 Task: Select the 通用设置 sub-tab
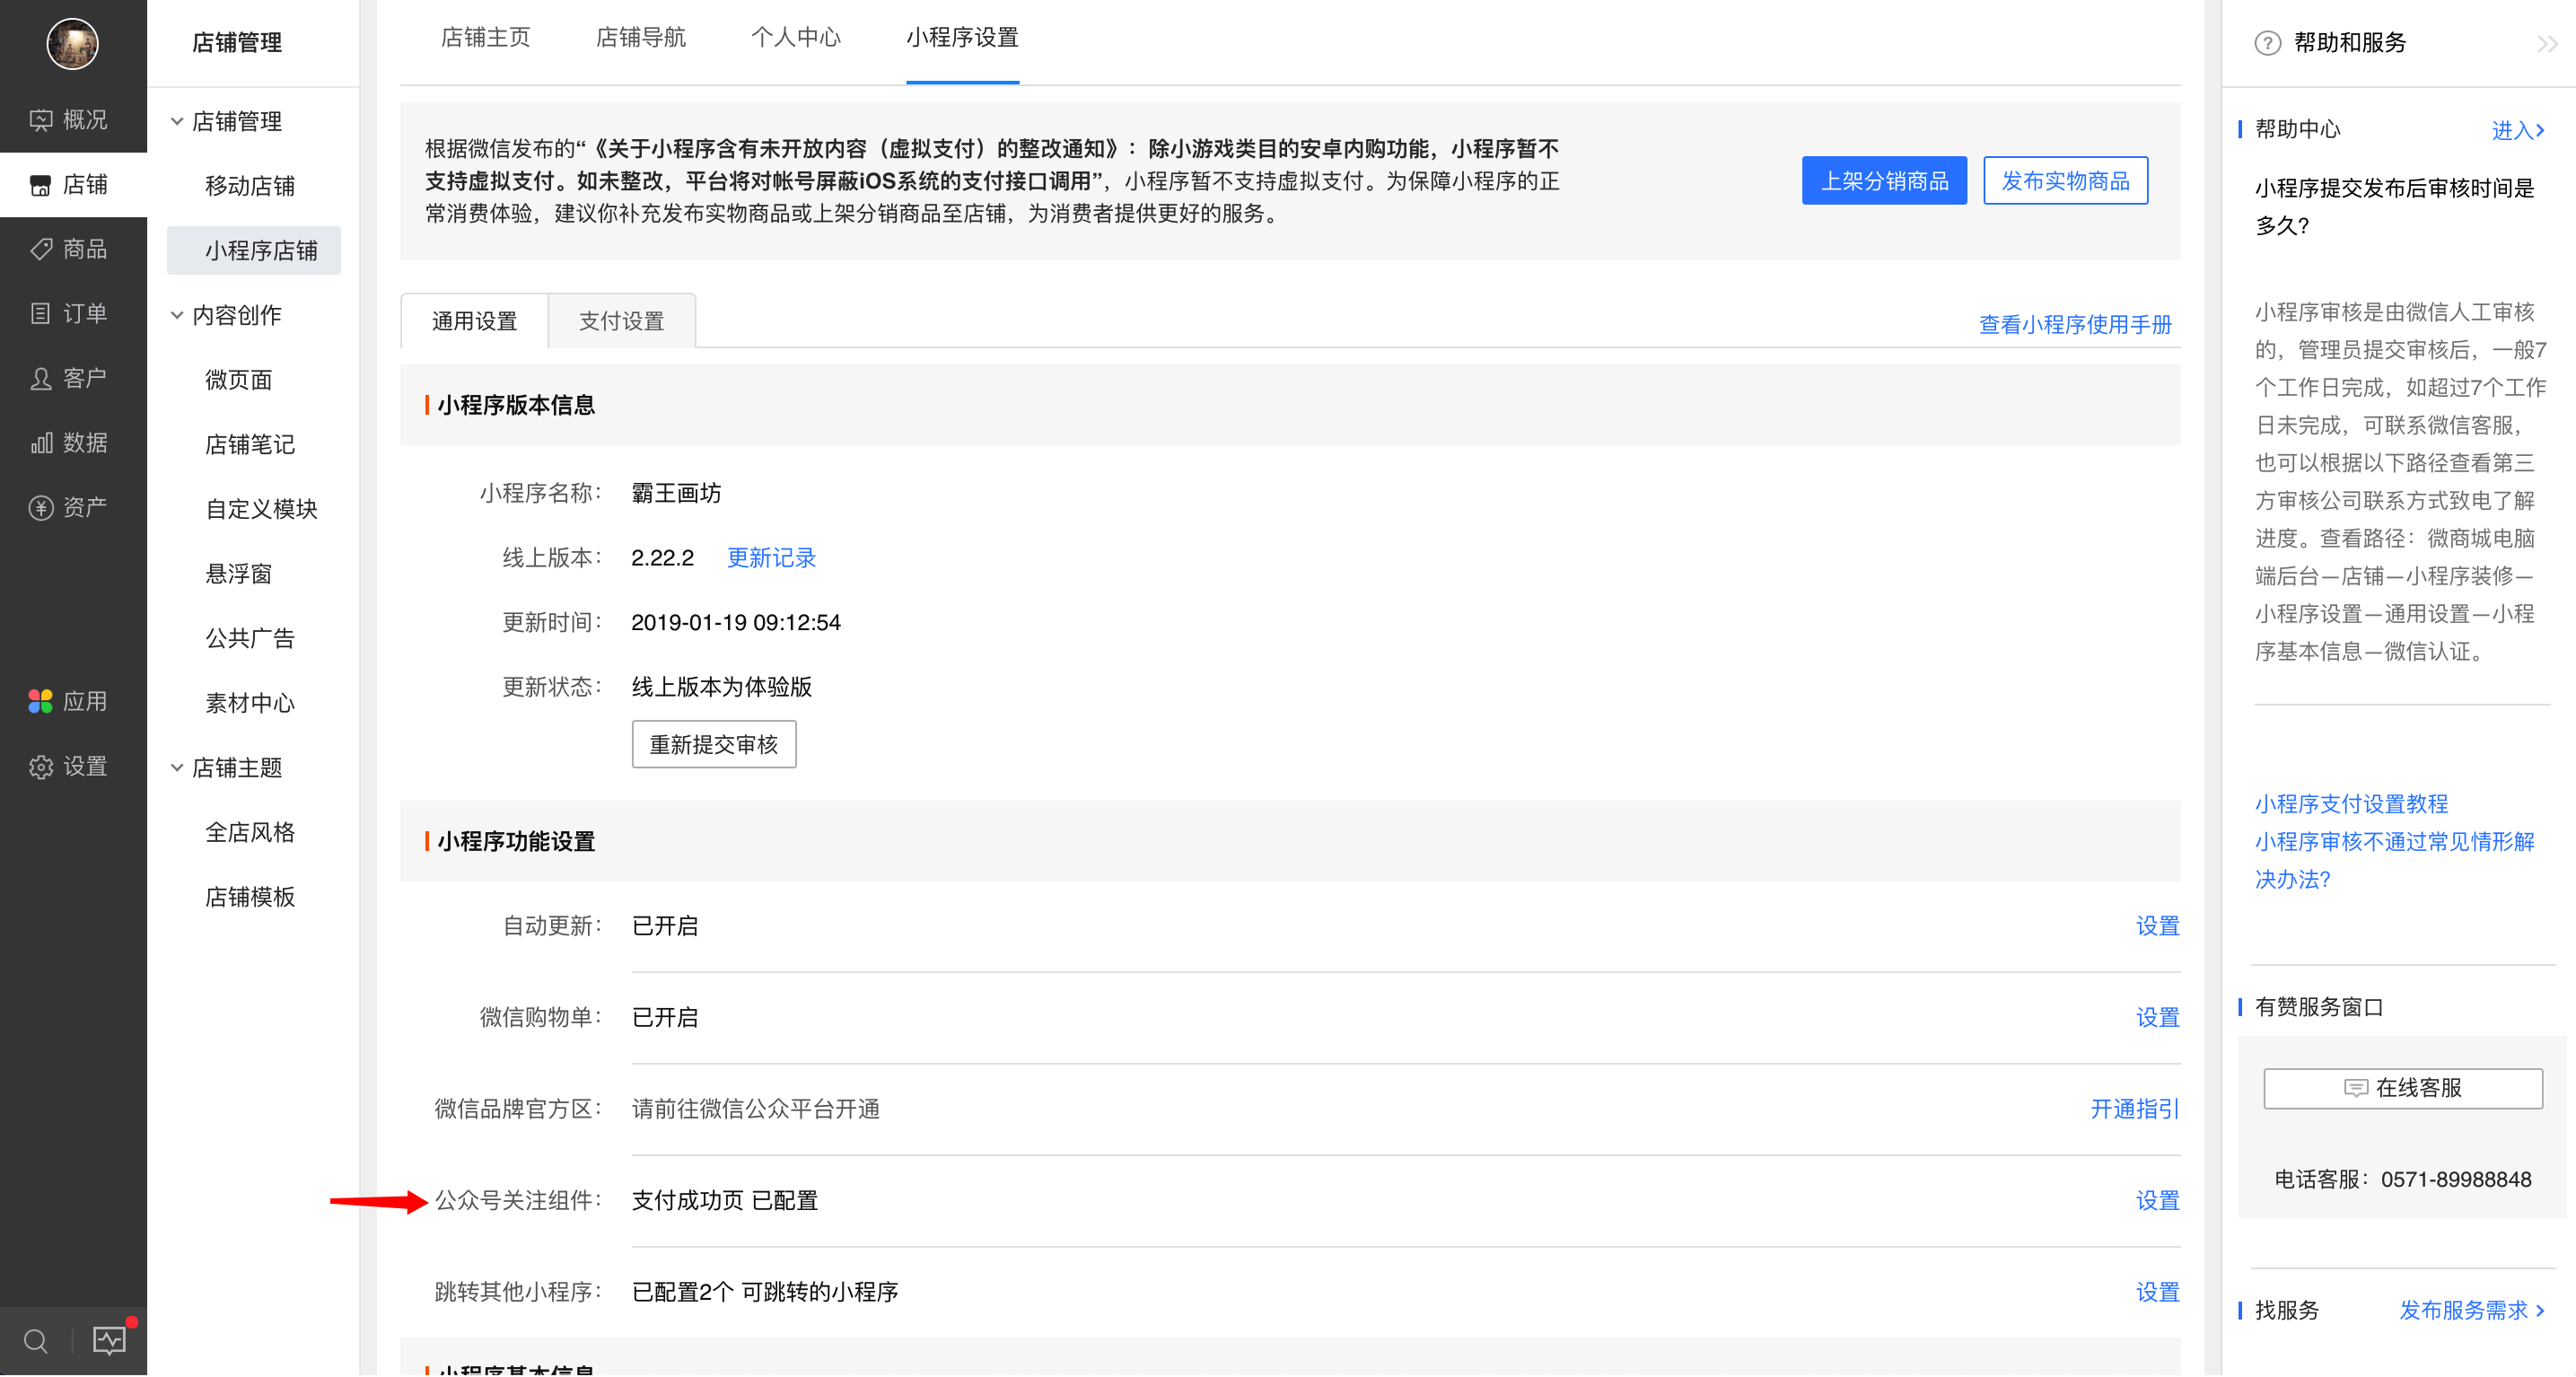(x=474, y=321)
